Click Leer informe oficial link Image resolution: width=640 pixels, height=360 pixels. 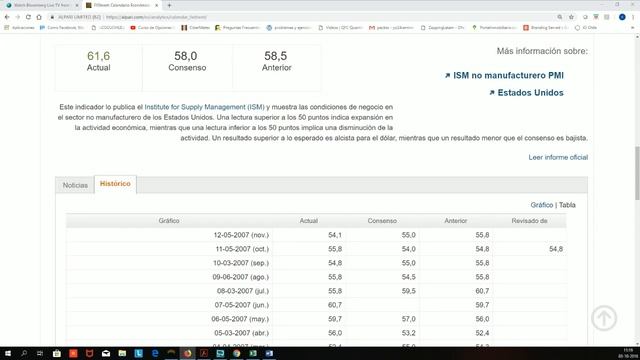(x=558, y=157)
